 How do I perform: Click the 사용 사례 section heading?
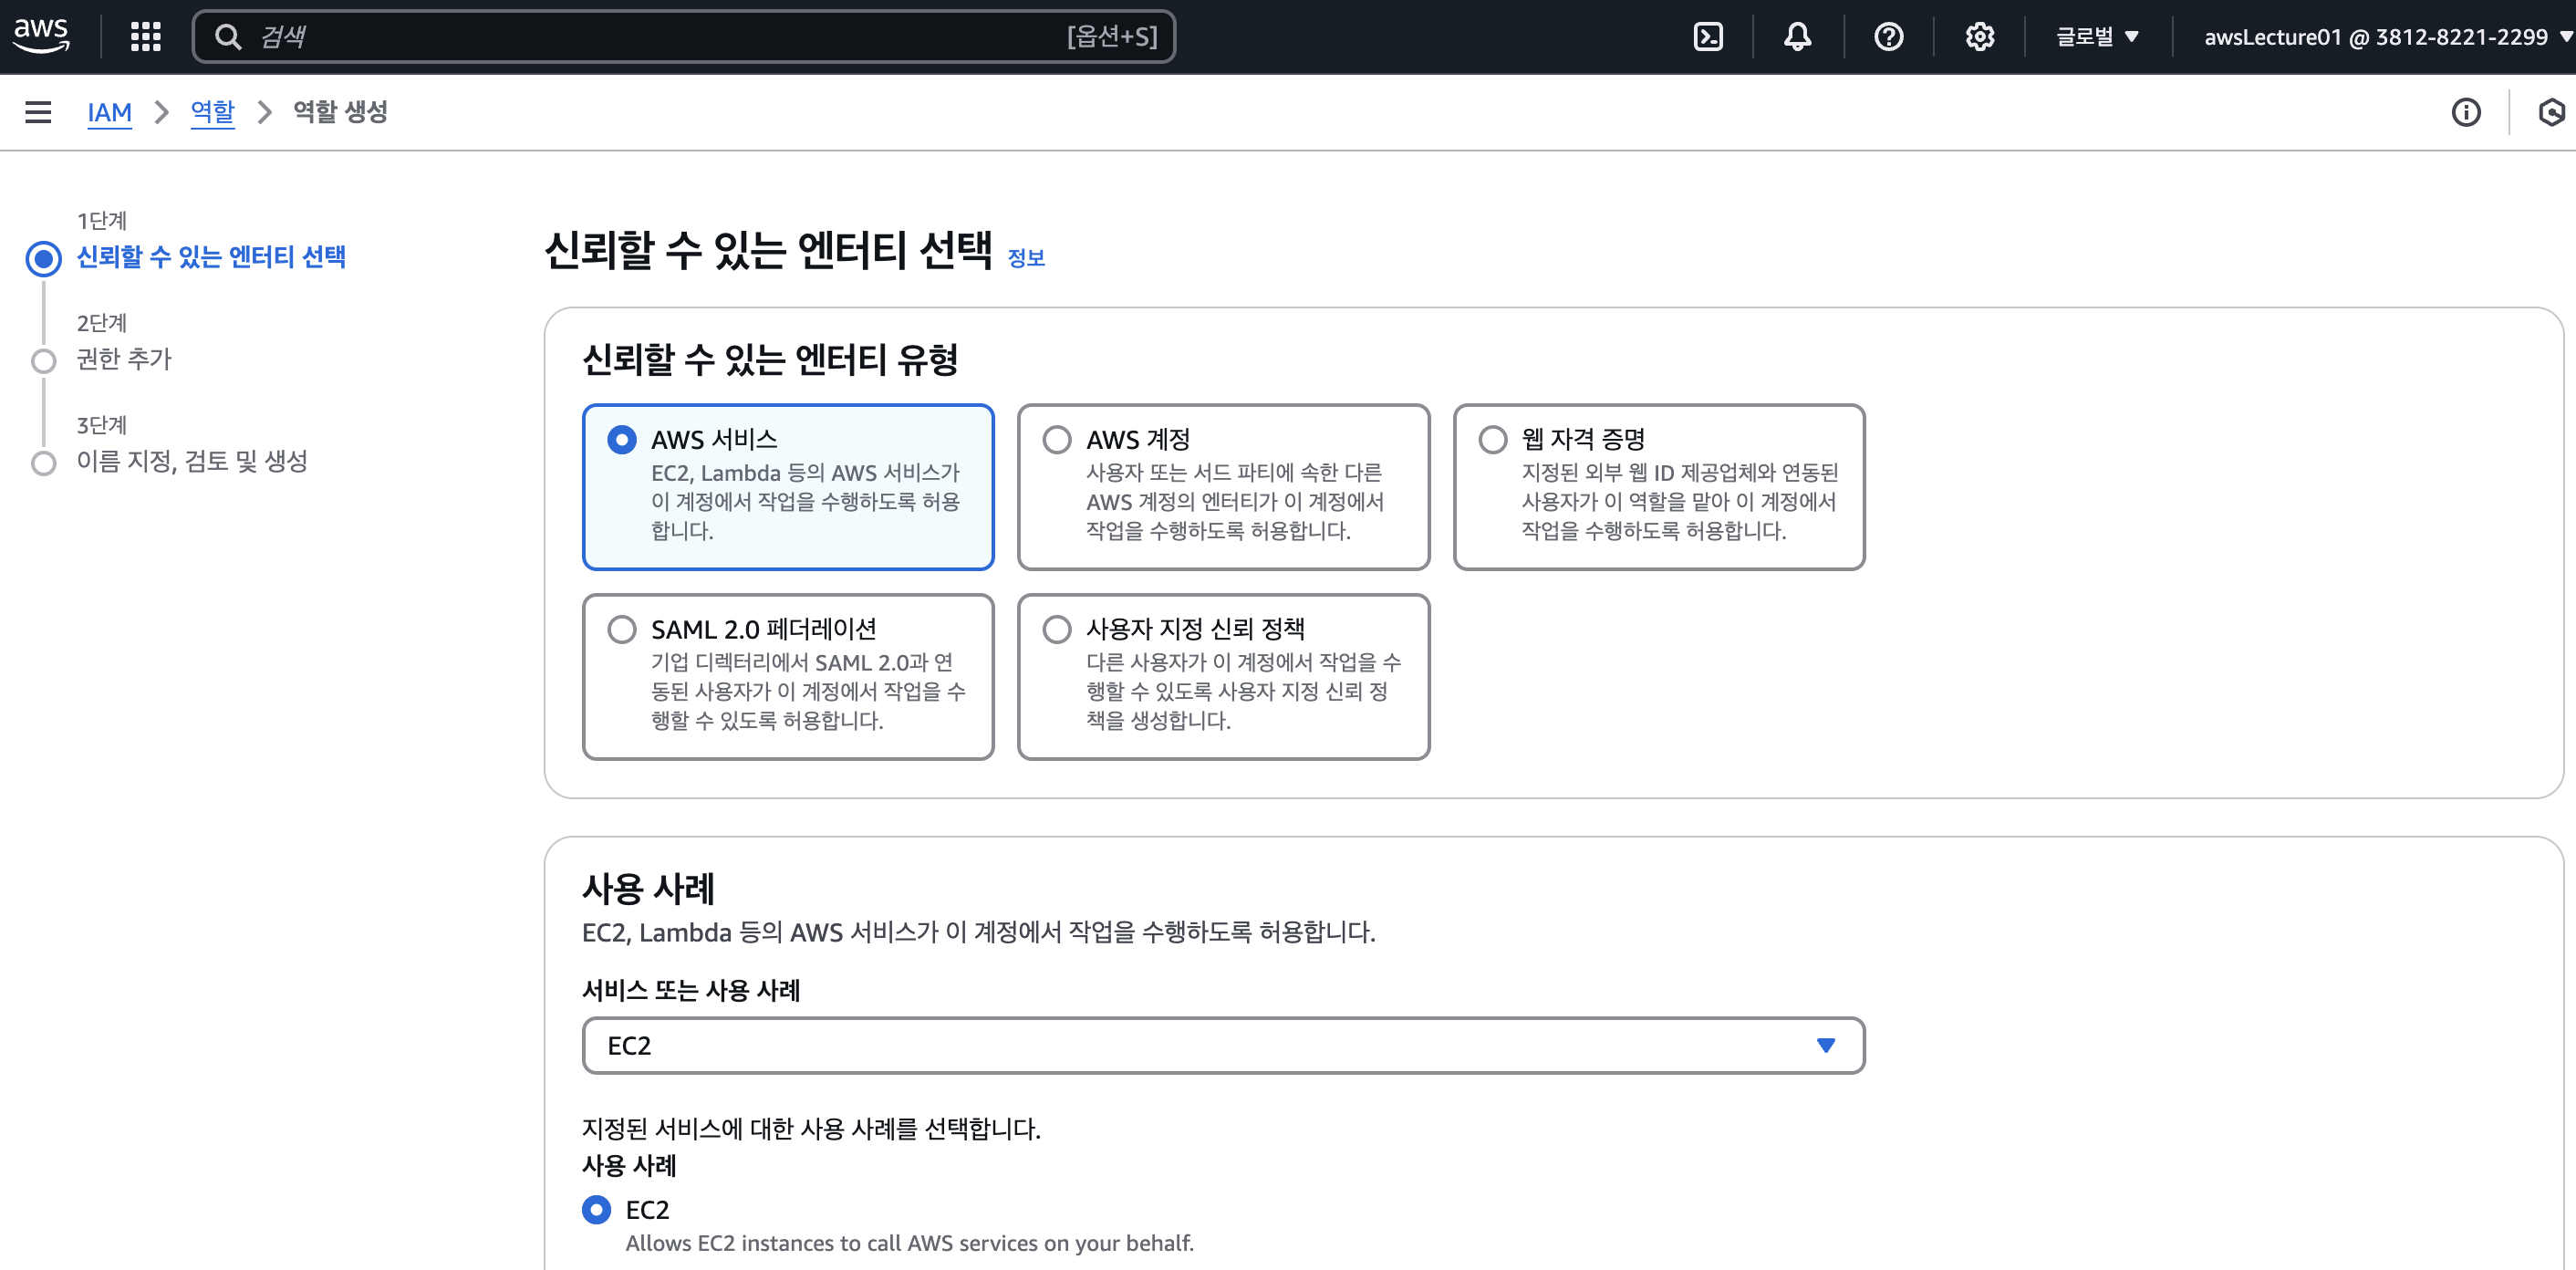pyautogui.click(x=648, y=889)
